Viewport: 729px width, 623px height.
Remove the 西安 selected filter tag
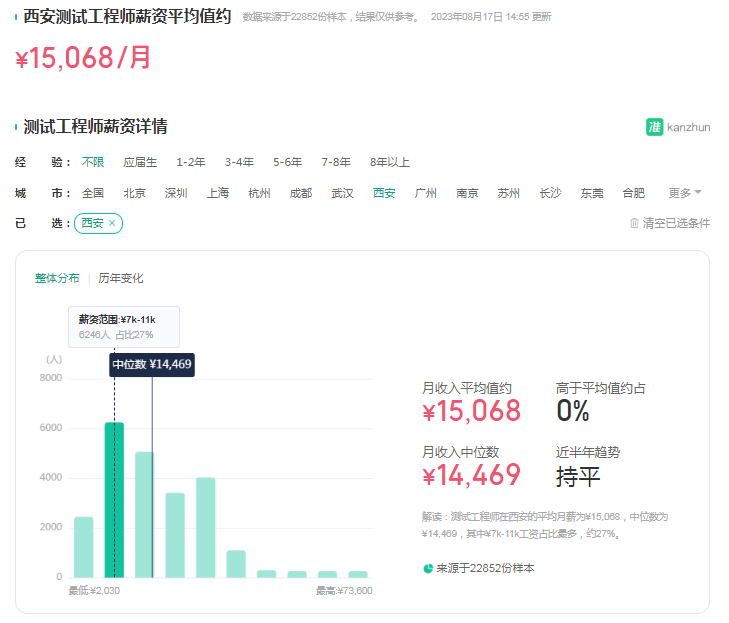click(x=112, y=223)
